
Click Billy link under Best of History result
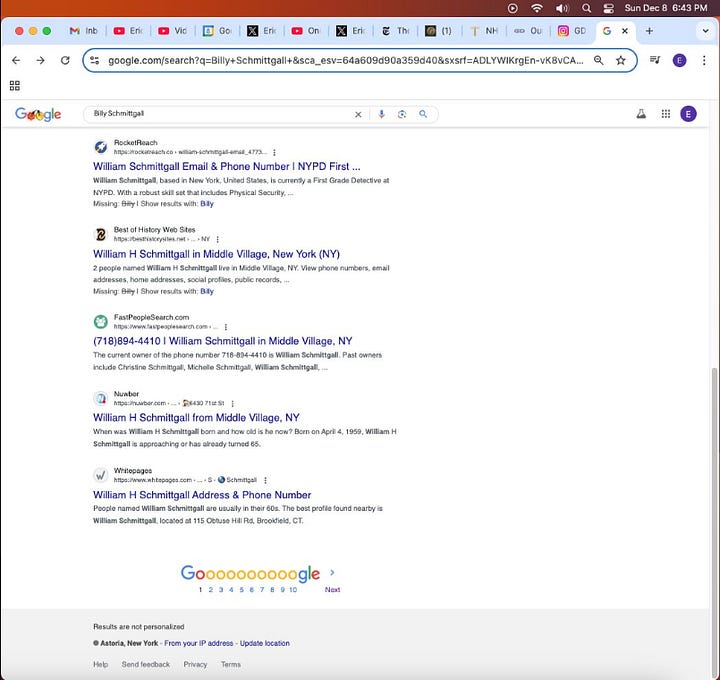coord(207,292)
